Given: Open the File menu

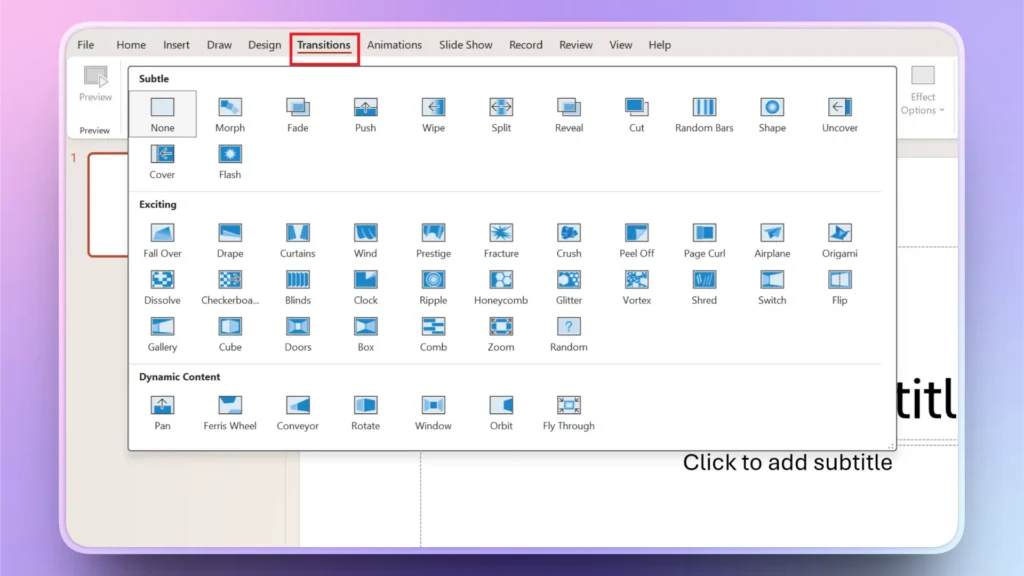Looking at the screenshot, I should [x=86, y=45].
